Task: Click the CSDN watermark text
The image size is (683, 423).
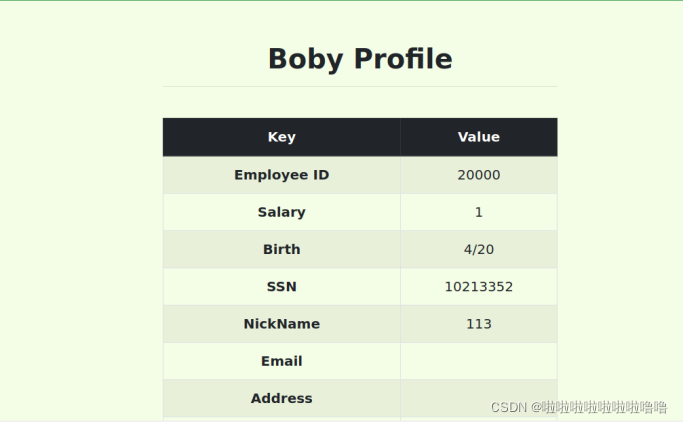Action: click(x=509, y=407)
